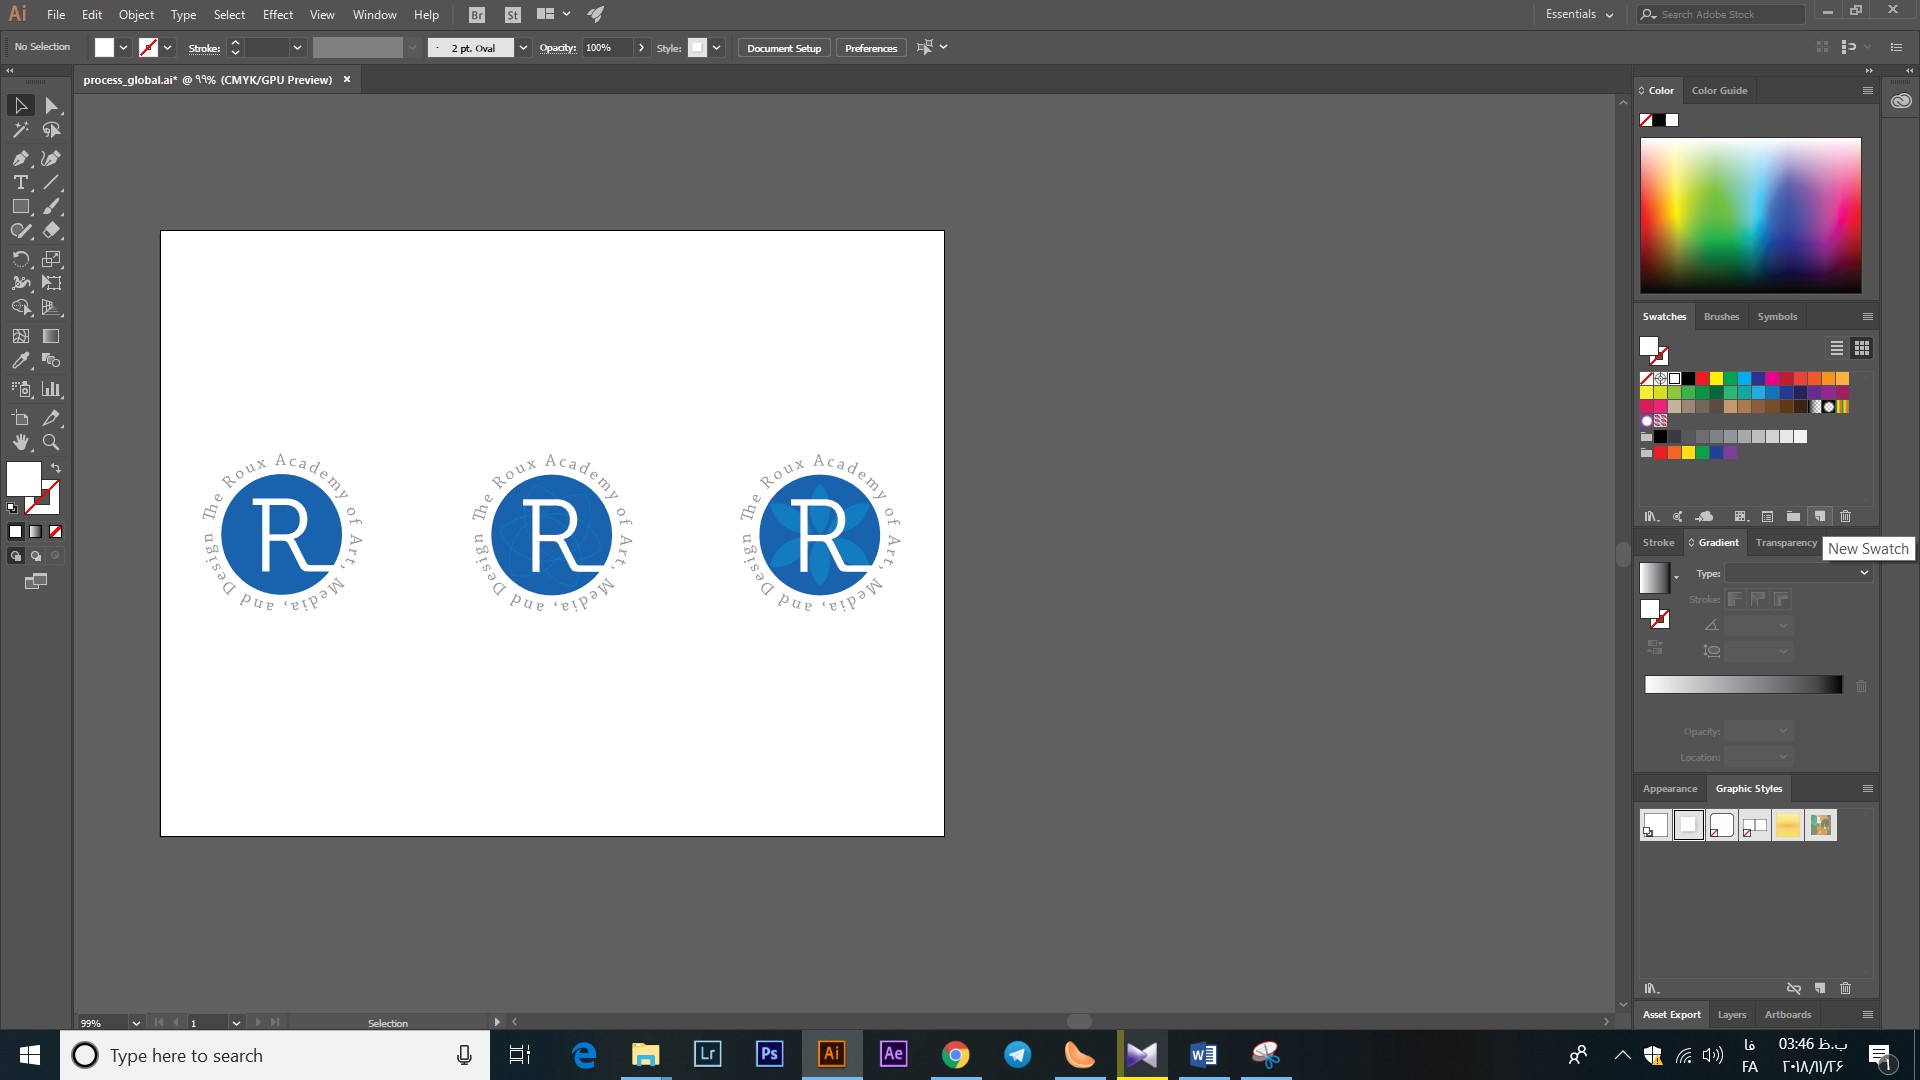Open the File menu
Screen dimensions: 1920x1080
(x=56, y=15)
